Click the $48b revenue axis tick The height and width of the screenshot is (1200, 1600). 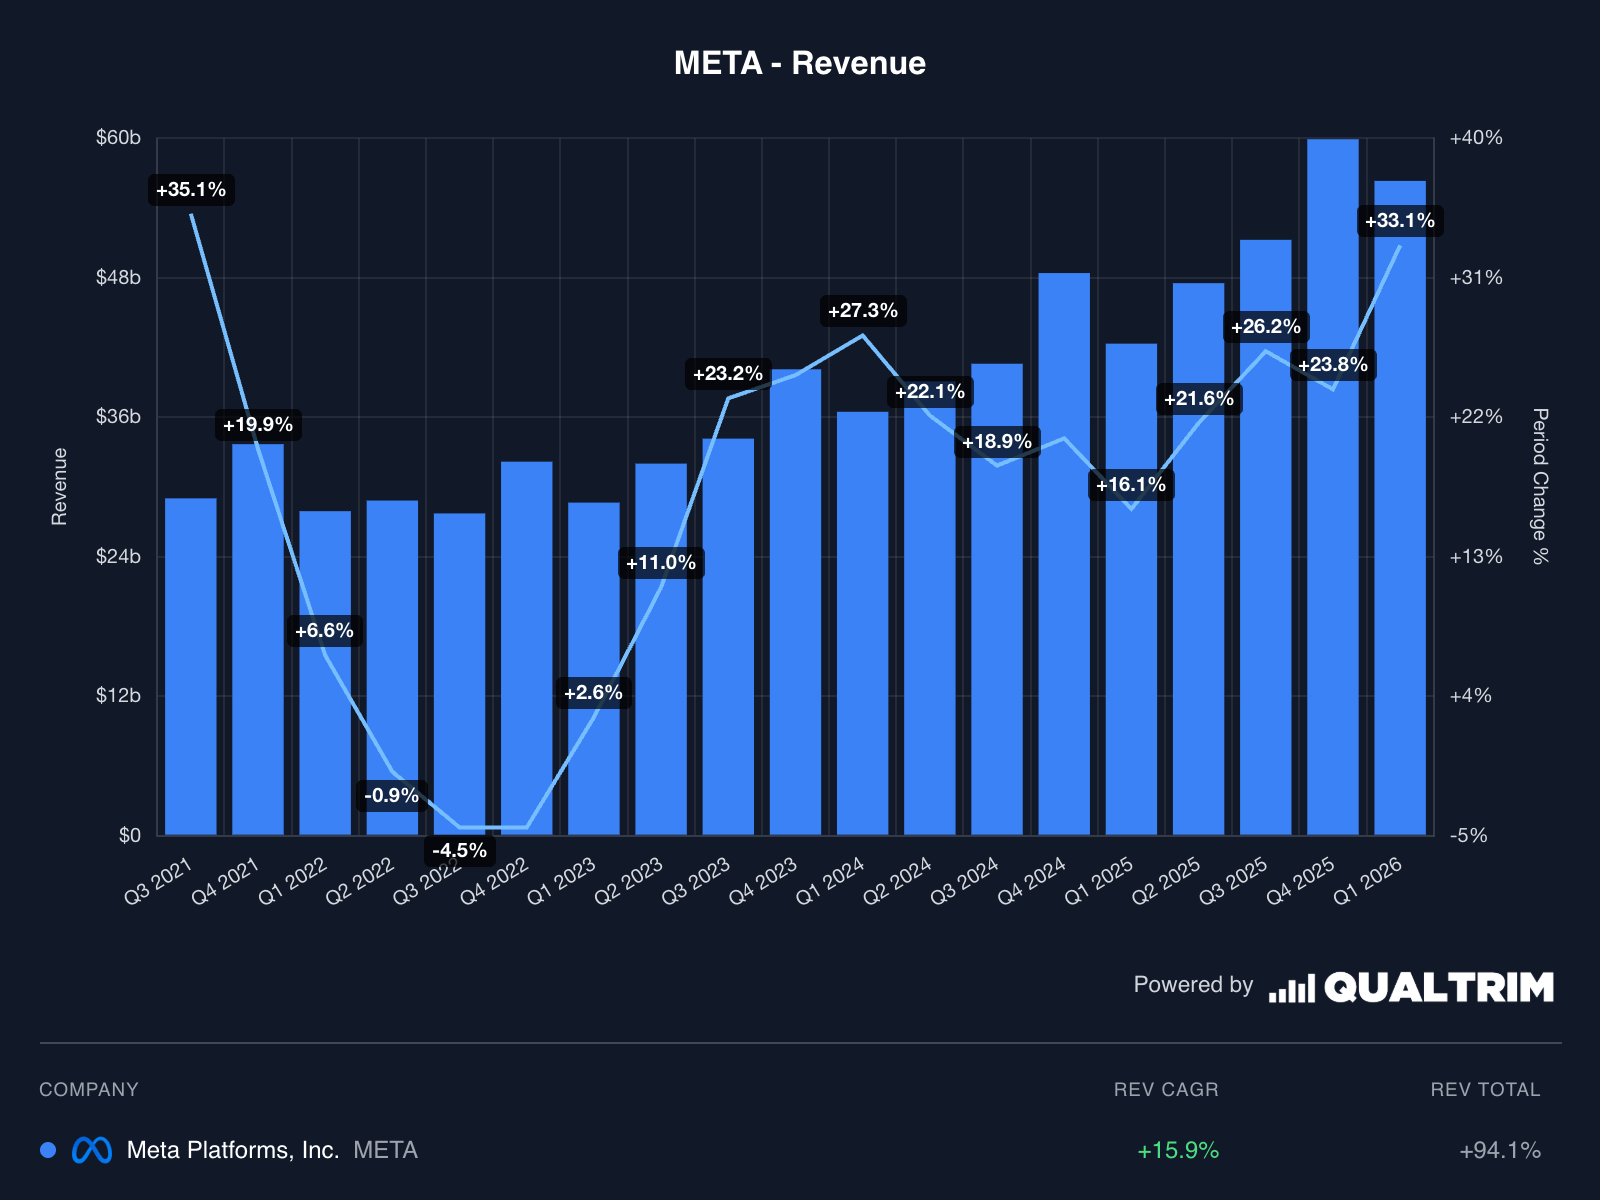118,277
